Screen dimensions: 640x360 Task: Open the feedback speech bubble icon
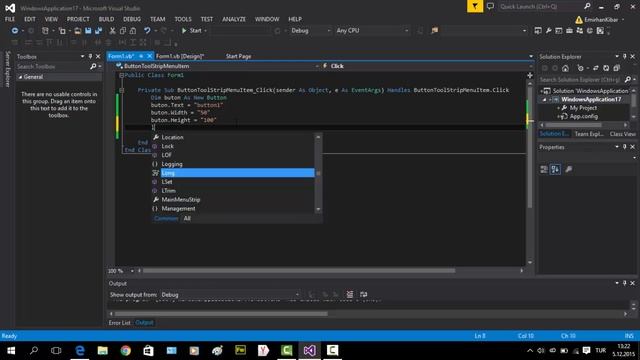490,6
